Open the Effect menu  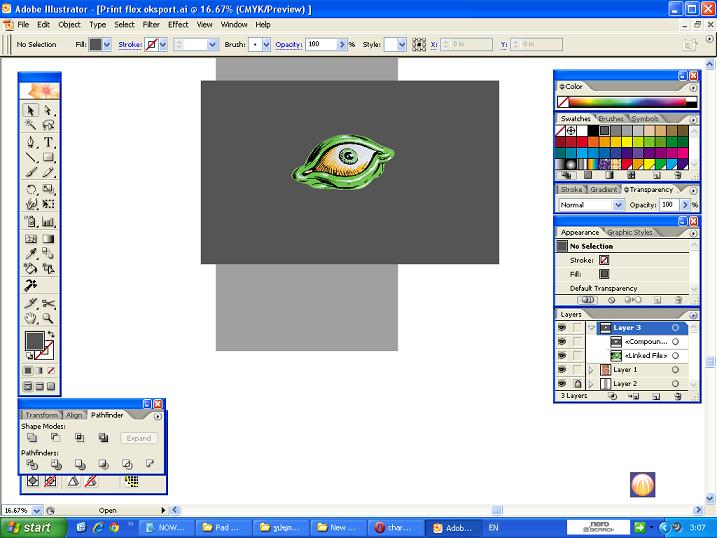coord(178,25)
